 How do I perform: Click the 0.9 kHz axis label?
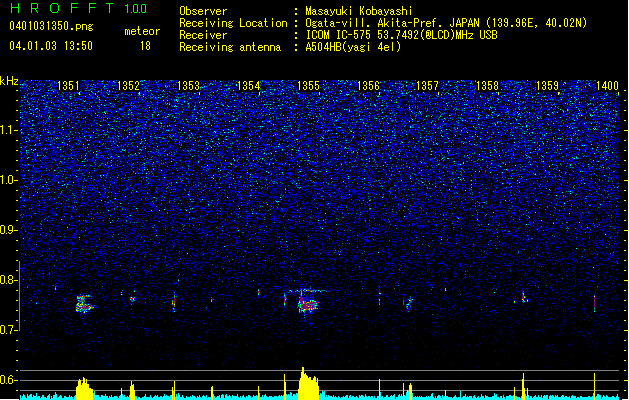pyautogui.click(x=9, y=230)
